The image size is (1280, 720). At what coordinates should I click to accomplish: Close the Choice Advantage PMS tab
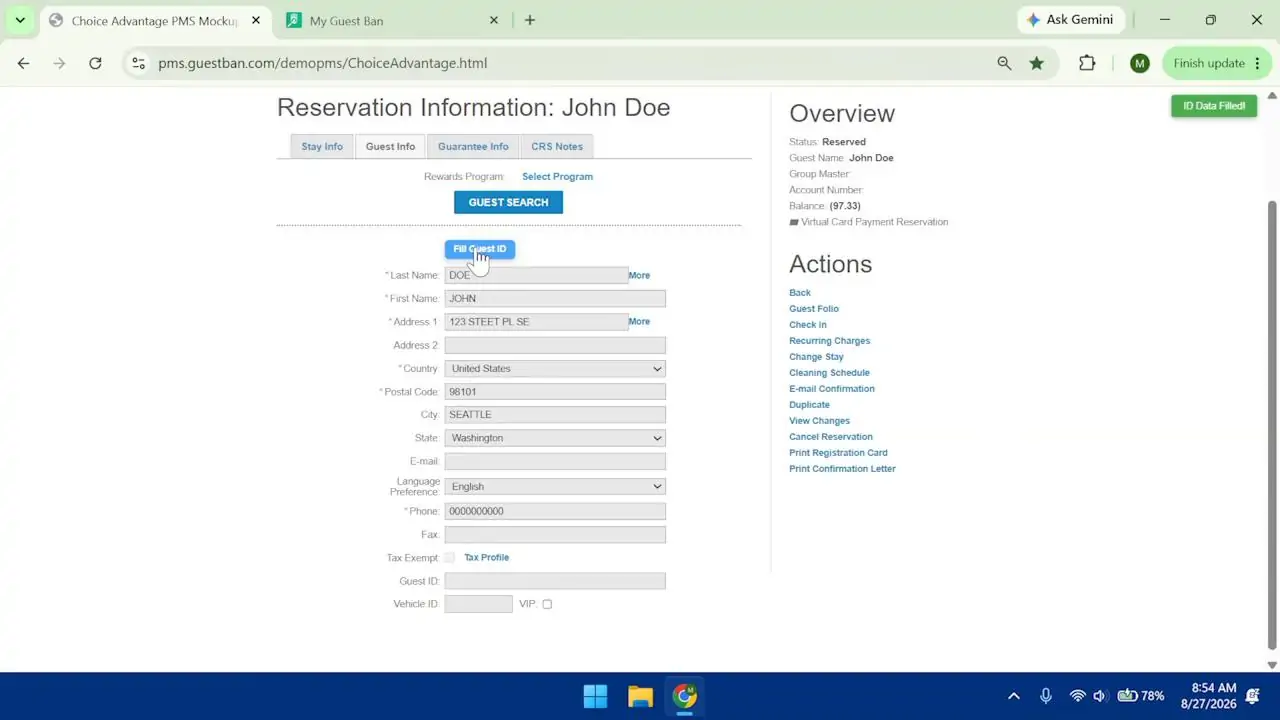pos(256,20)
